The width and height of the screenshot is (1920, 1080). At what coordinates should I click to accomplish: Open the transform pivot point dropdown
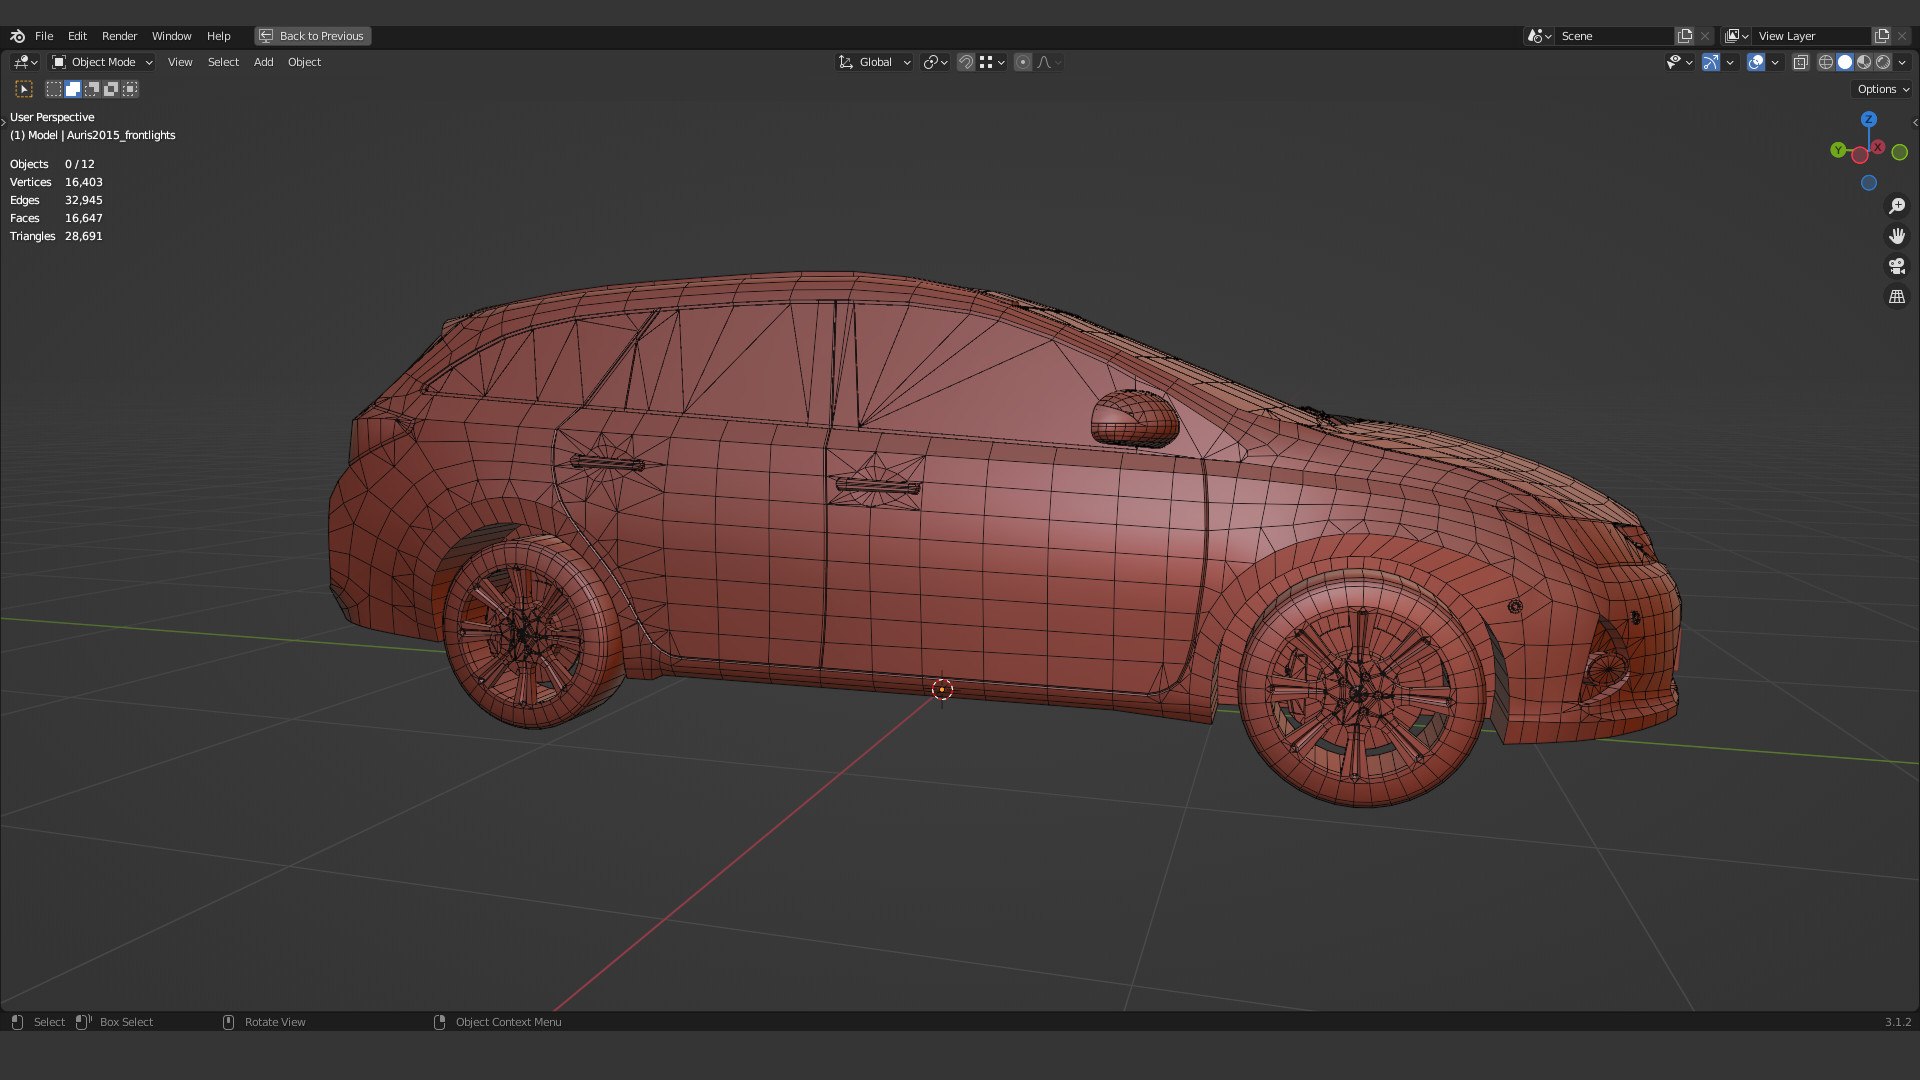pos(935,62)
